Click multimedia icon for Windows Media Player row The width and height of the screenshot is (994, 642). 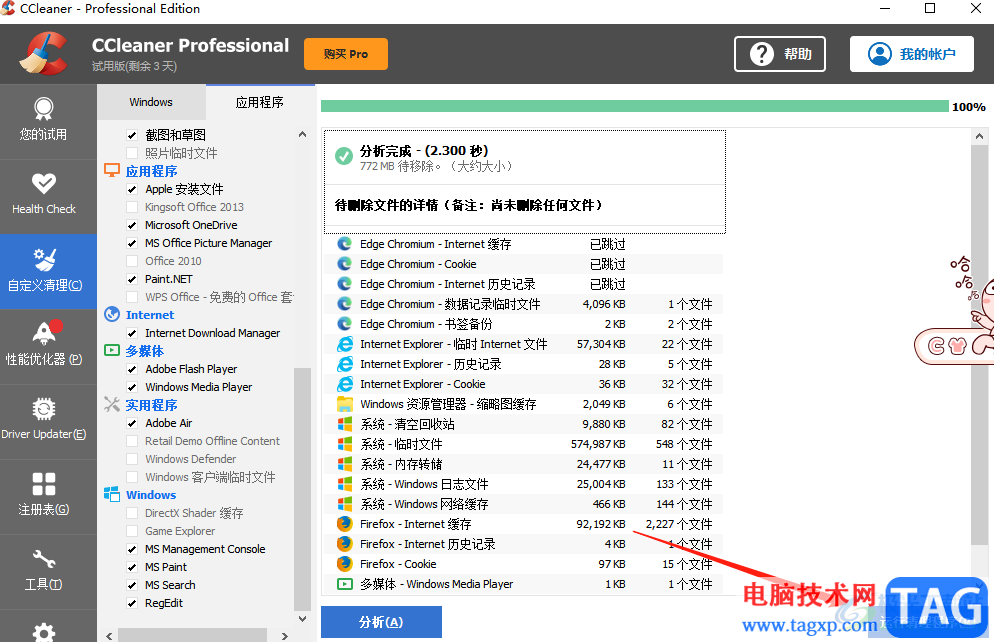344,584
